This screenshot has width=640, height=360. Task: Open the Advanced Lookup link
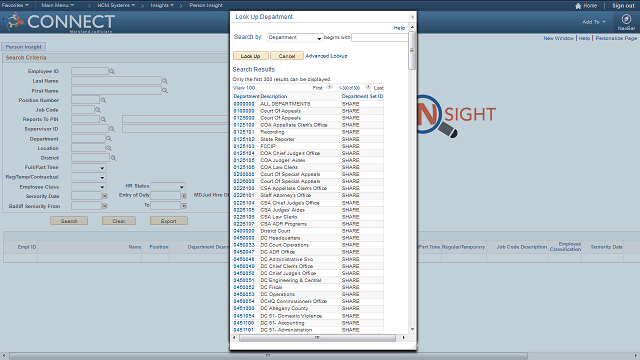click(x=327, y=56)
